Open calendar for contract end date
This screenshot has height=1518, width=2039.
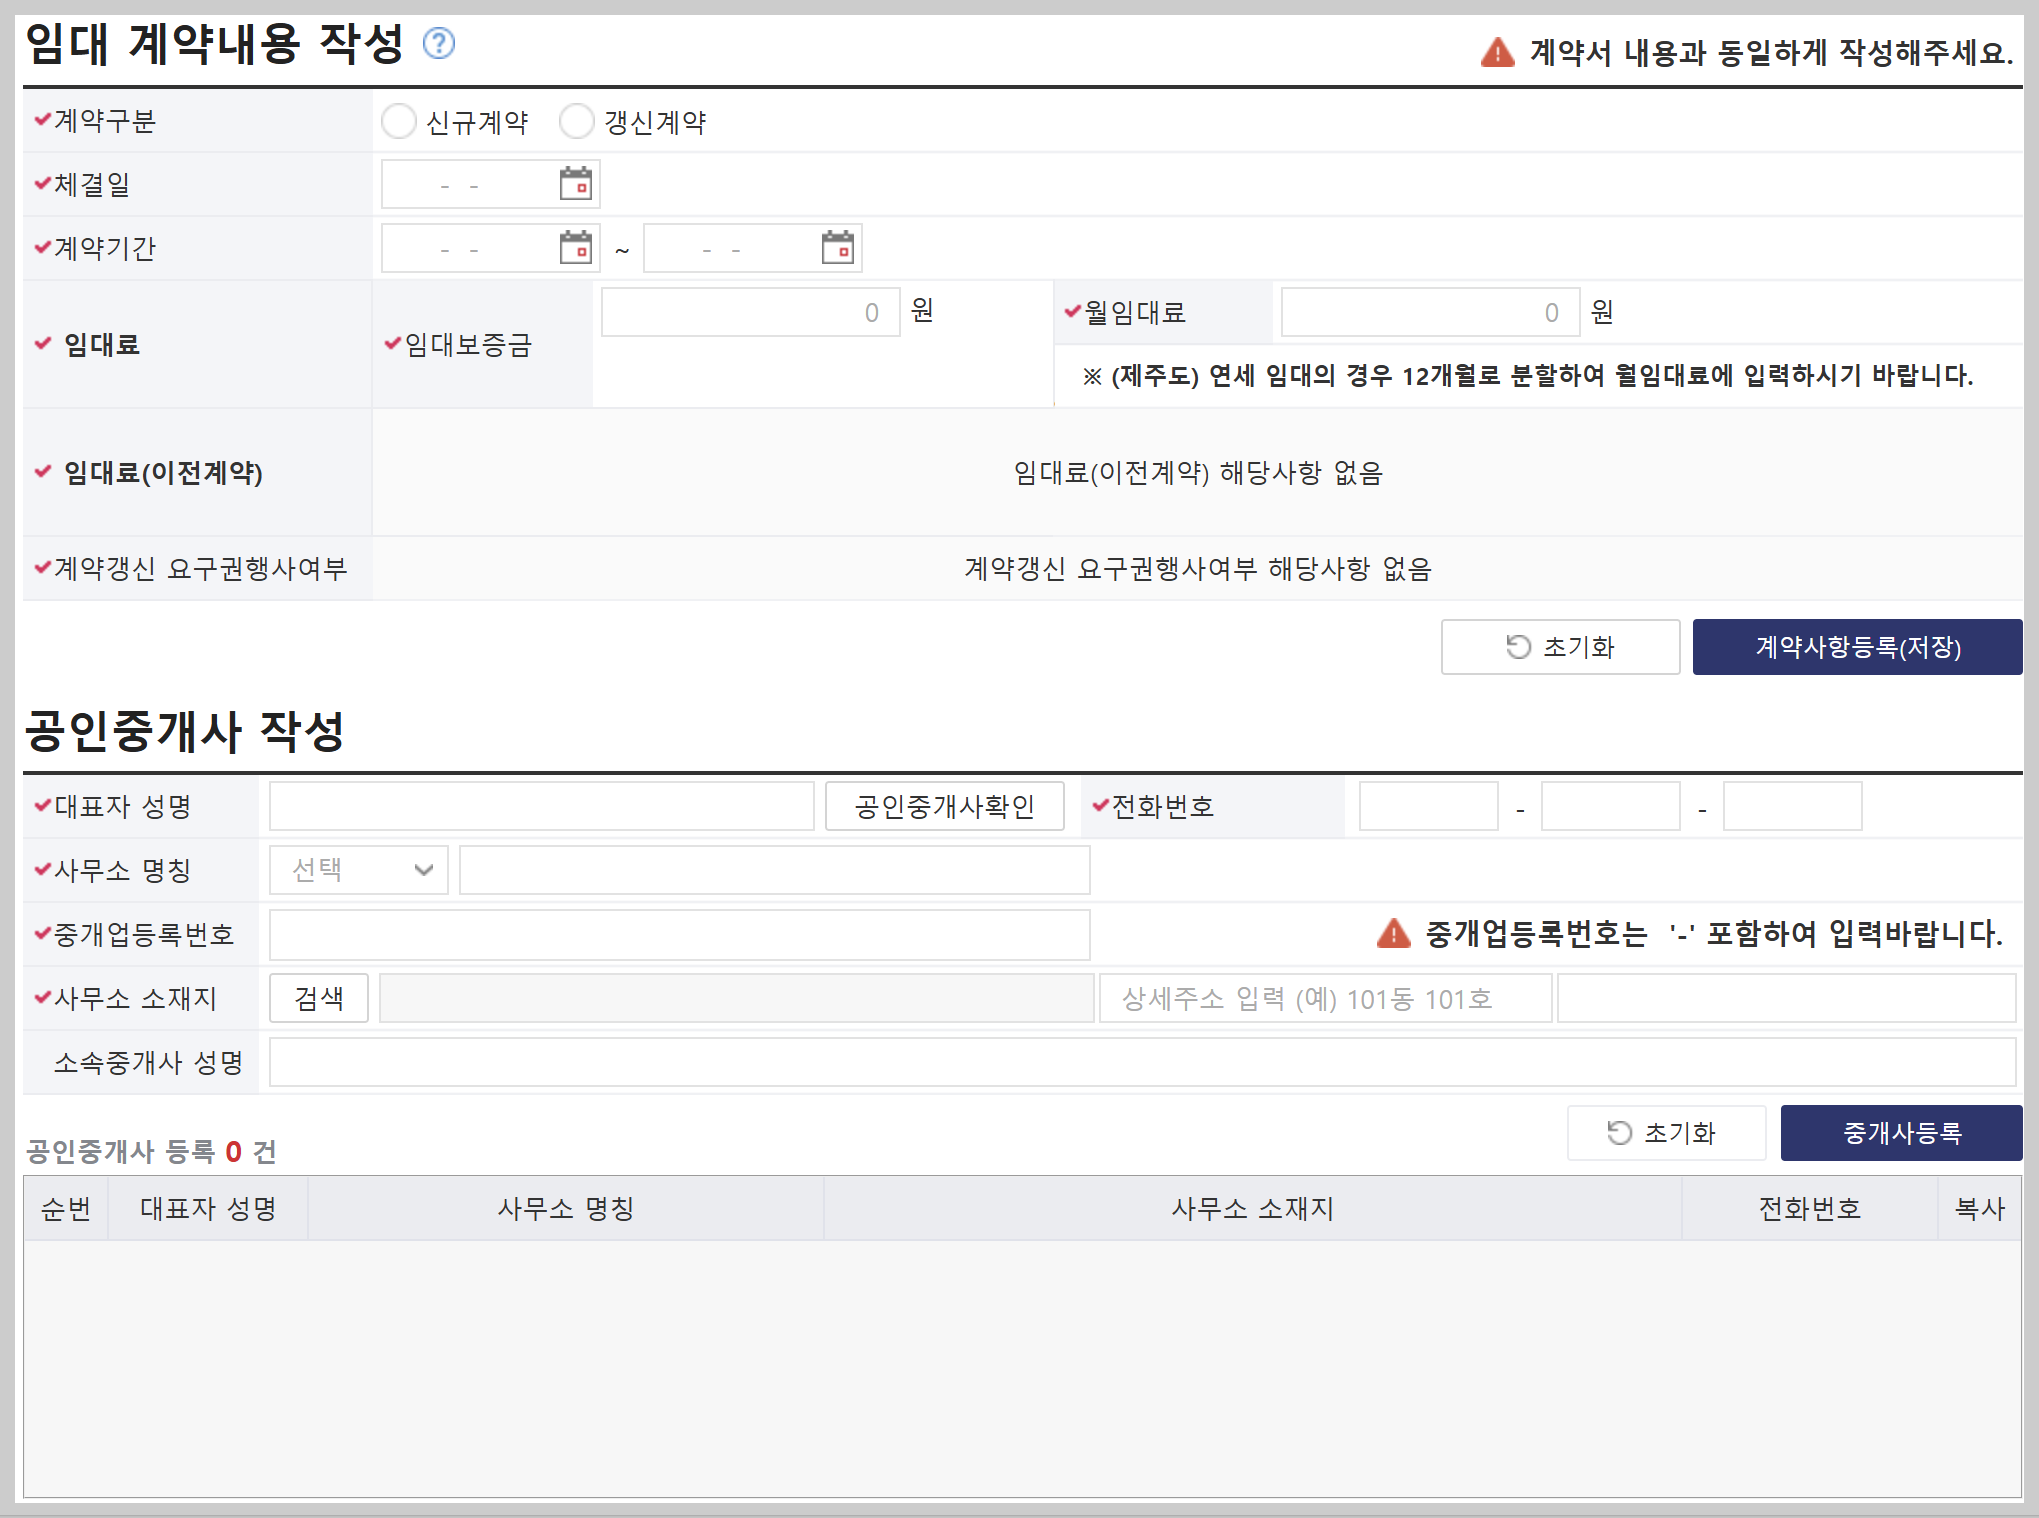[837, 248]
